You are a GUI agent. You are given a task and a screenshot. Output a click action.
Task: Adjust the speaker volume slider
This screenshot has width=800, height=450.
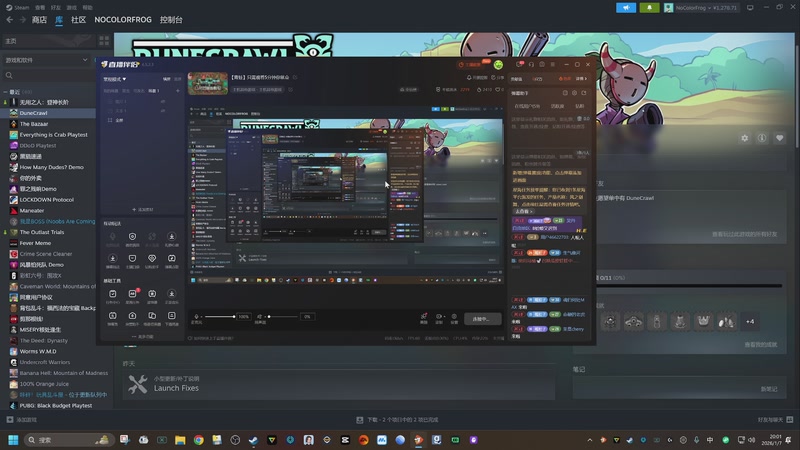(283, 317)
